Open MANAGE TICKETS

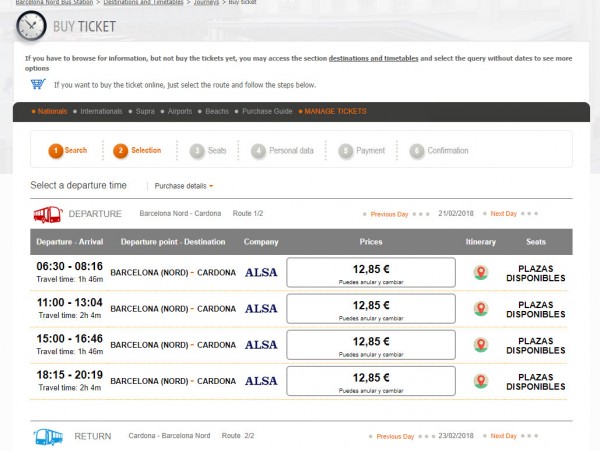coord(333,111)
